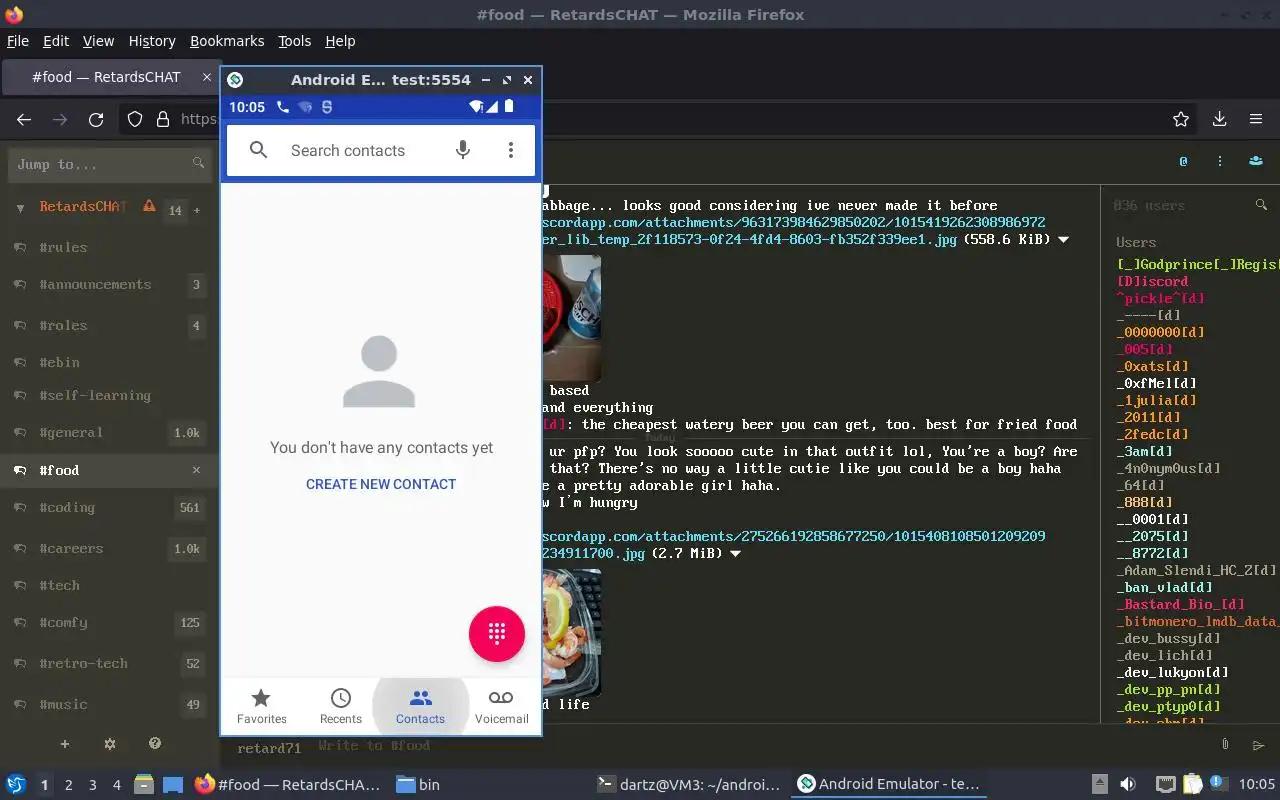Switch to the Recents tab
Image resolution: width=1280 pixels, height=800 pixels.
(x=341, y=706)
